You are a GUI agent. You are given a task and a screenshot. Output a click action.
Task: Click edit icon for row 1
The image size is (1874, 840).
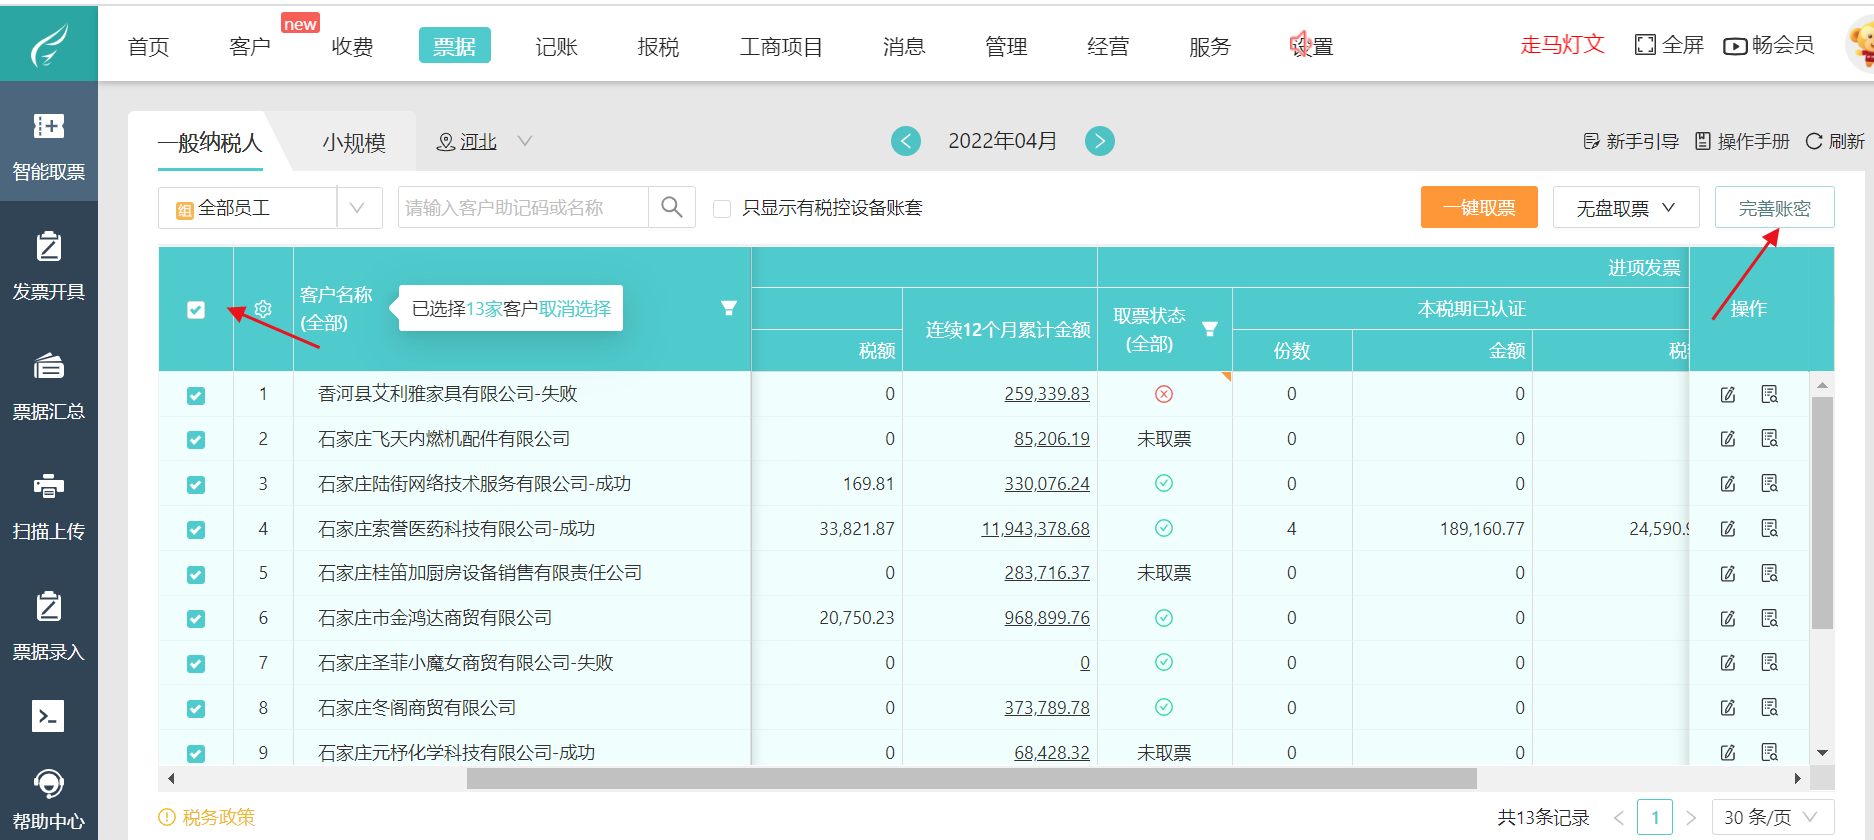click(x=1728, y=394)
